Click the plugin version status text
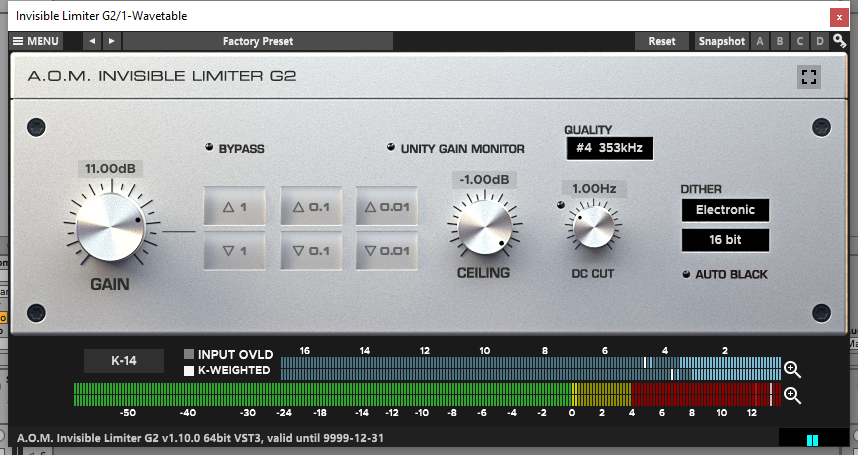This screenshot has height=455, width=858. pos(200,438)
